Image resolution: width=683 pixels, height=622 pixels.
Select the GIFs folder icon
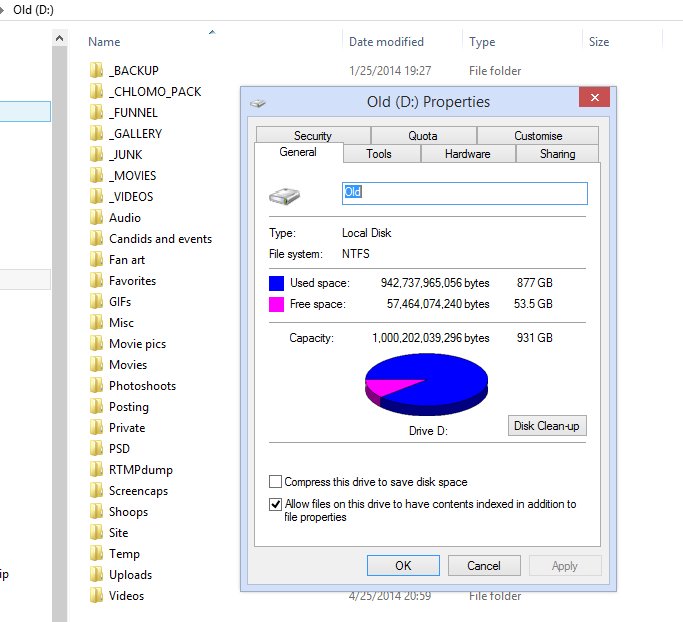coord(96,301)
